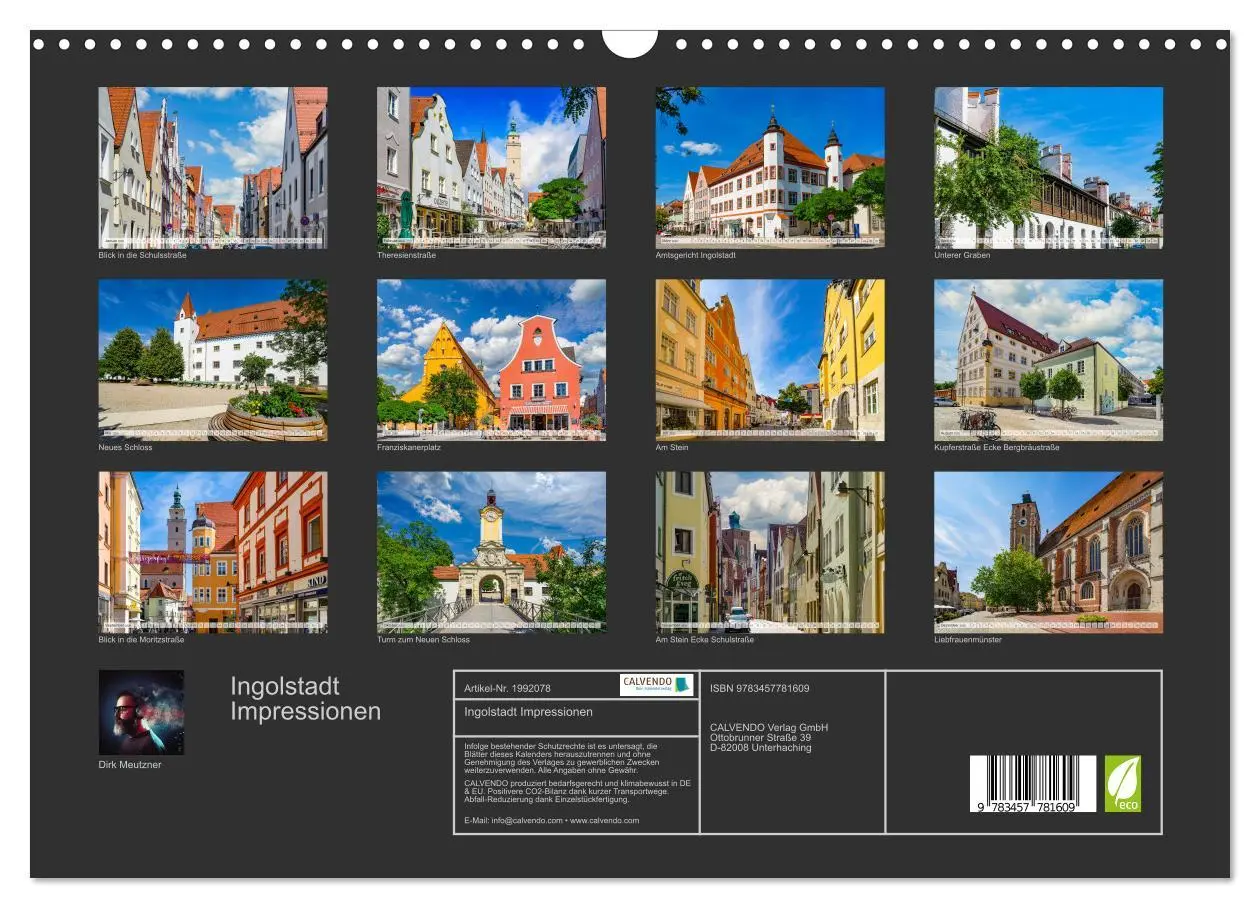
Task: Click the 'CALVENDO produziert bedarfsgerecht' paragraph
Action: 578,791
